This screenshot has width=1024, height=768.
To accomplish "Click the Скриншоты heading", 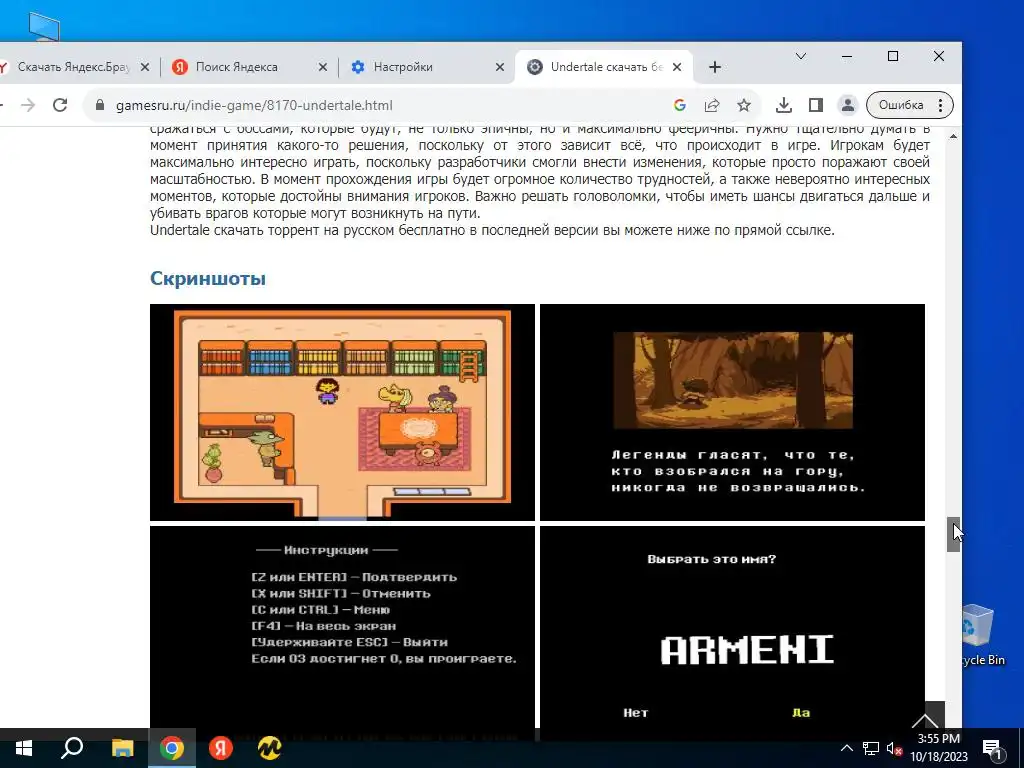I will point(208,278).
